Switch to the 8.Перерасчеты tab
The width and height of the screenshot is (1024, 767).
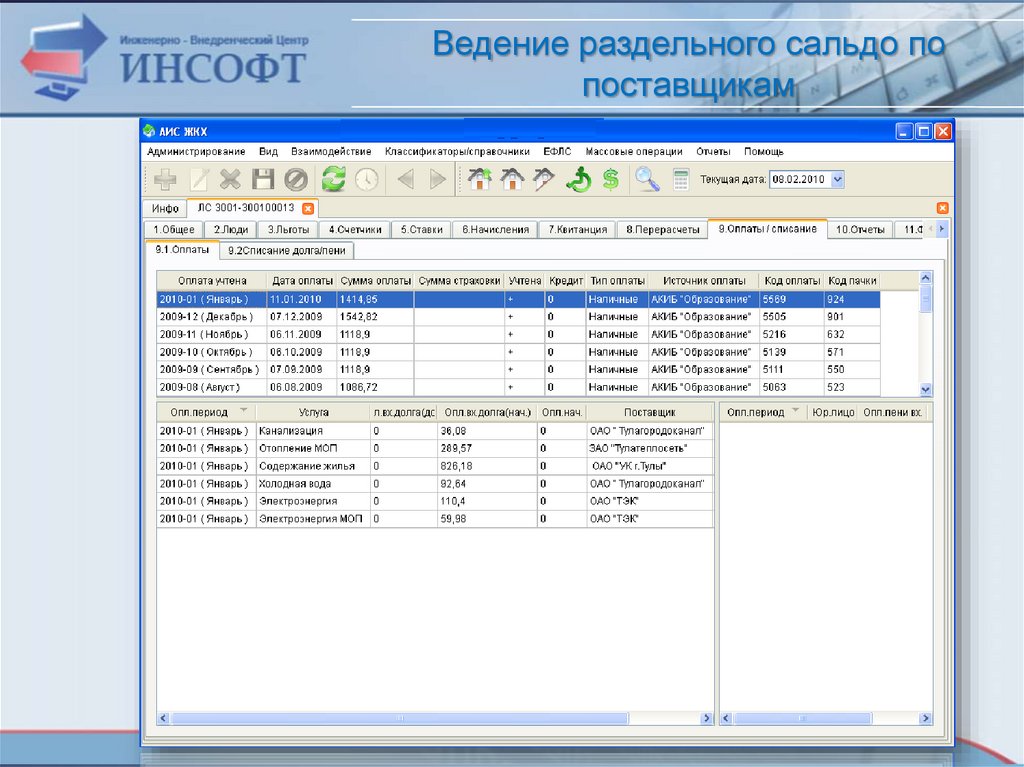tap(662, 230)
